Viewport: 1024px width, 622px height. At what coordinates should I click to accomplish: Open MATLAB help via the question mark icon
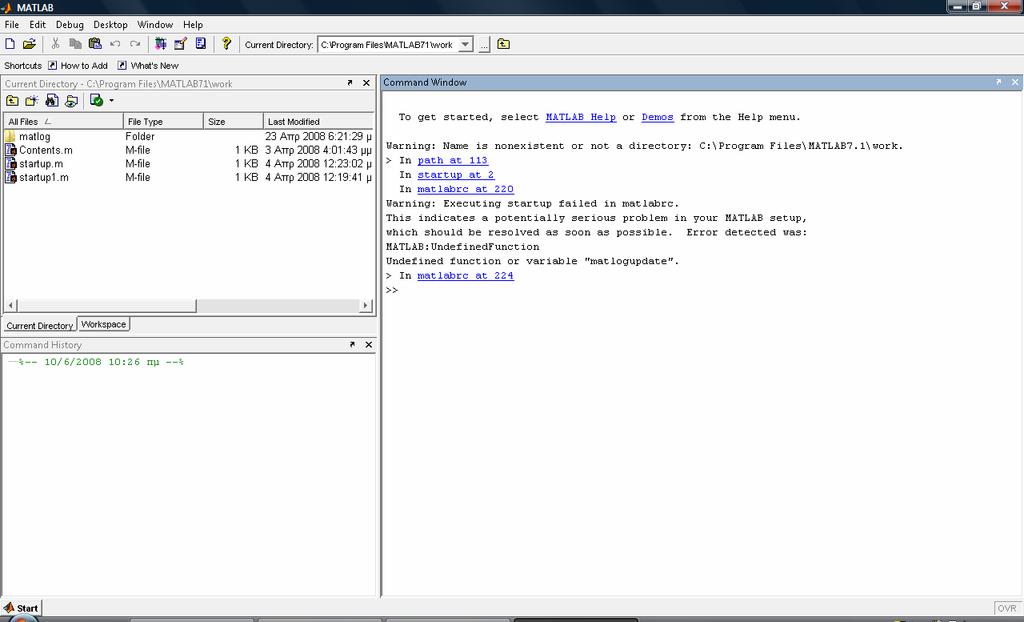tap(226, 44)
